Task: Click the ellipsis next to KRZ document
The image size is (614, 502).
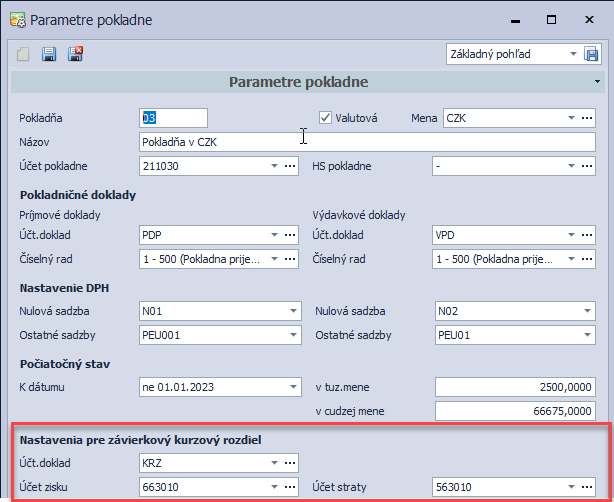Action: tap(290, 462)
